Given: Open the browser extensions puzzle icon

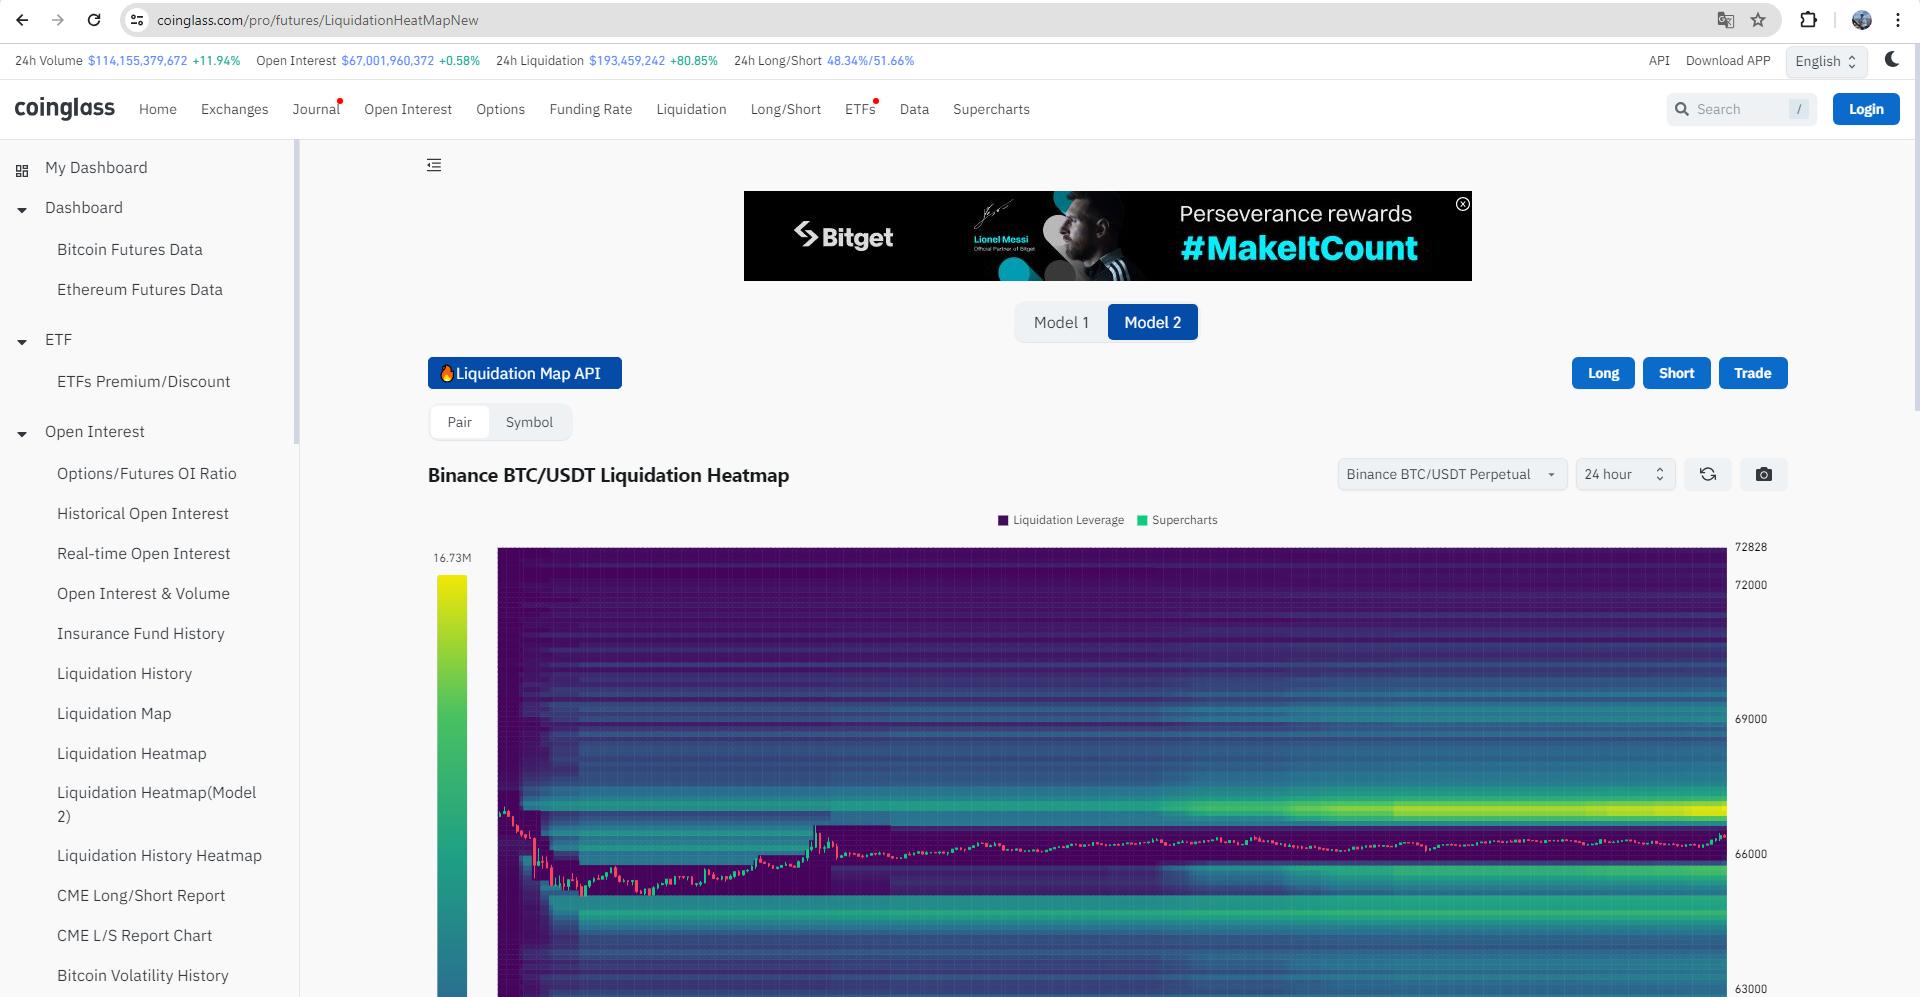Looking at the screenshot, I should click(1808, 20).
